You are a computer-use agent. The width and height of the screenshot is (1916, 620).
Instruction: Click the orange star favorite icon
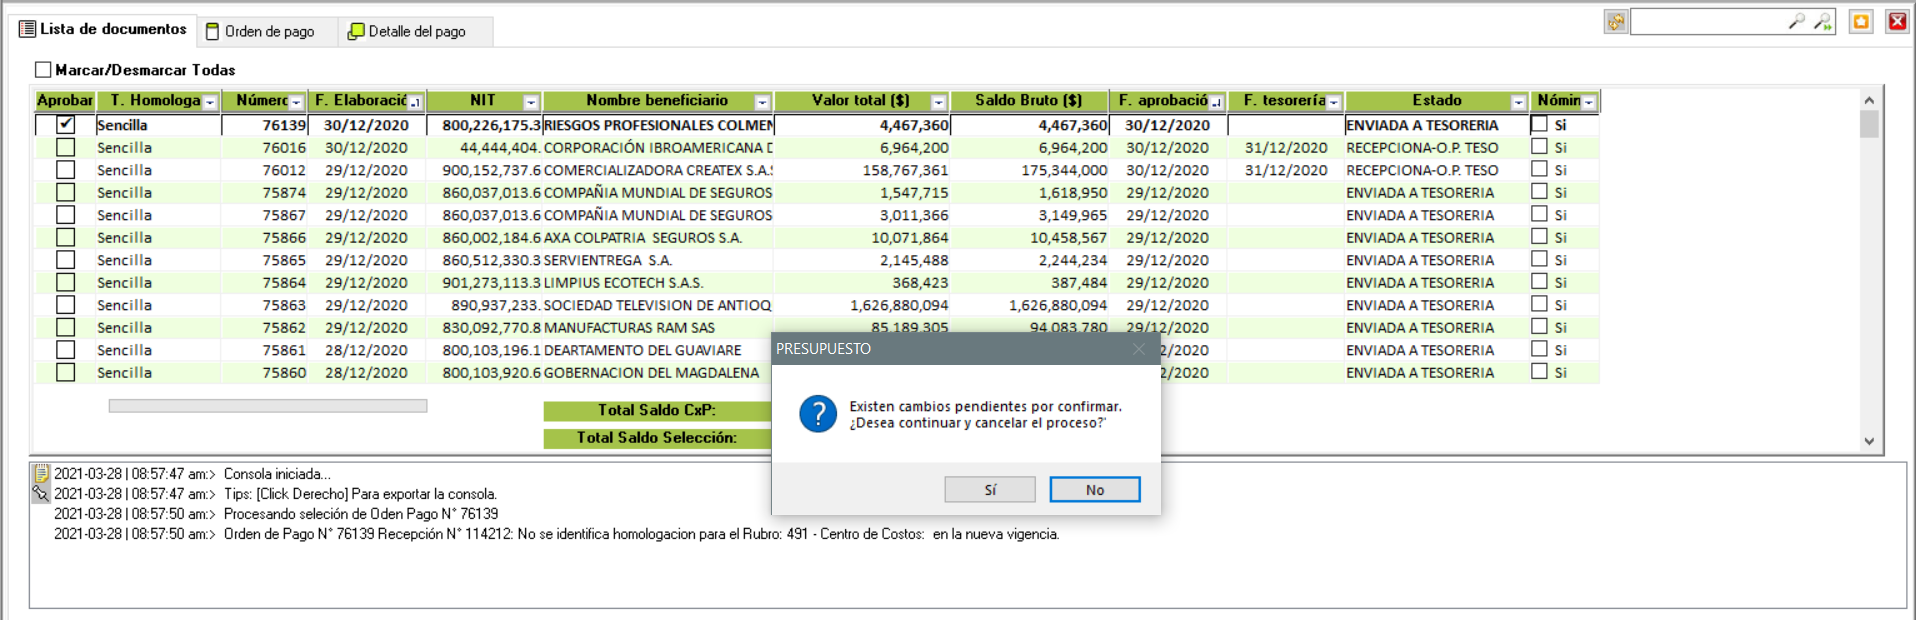point(1861,22)
